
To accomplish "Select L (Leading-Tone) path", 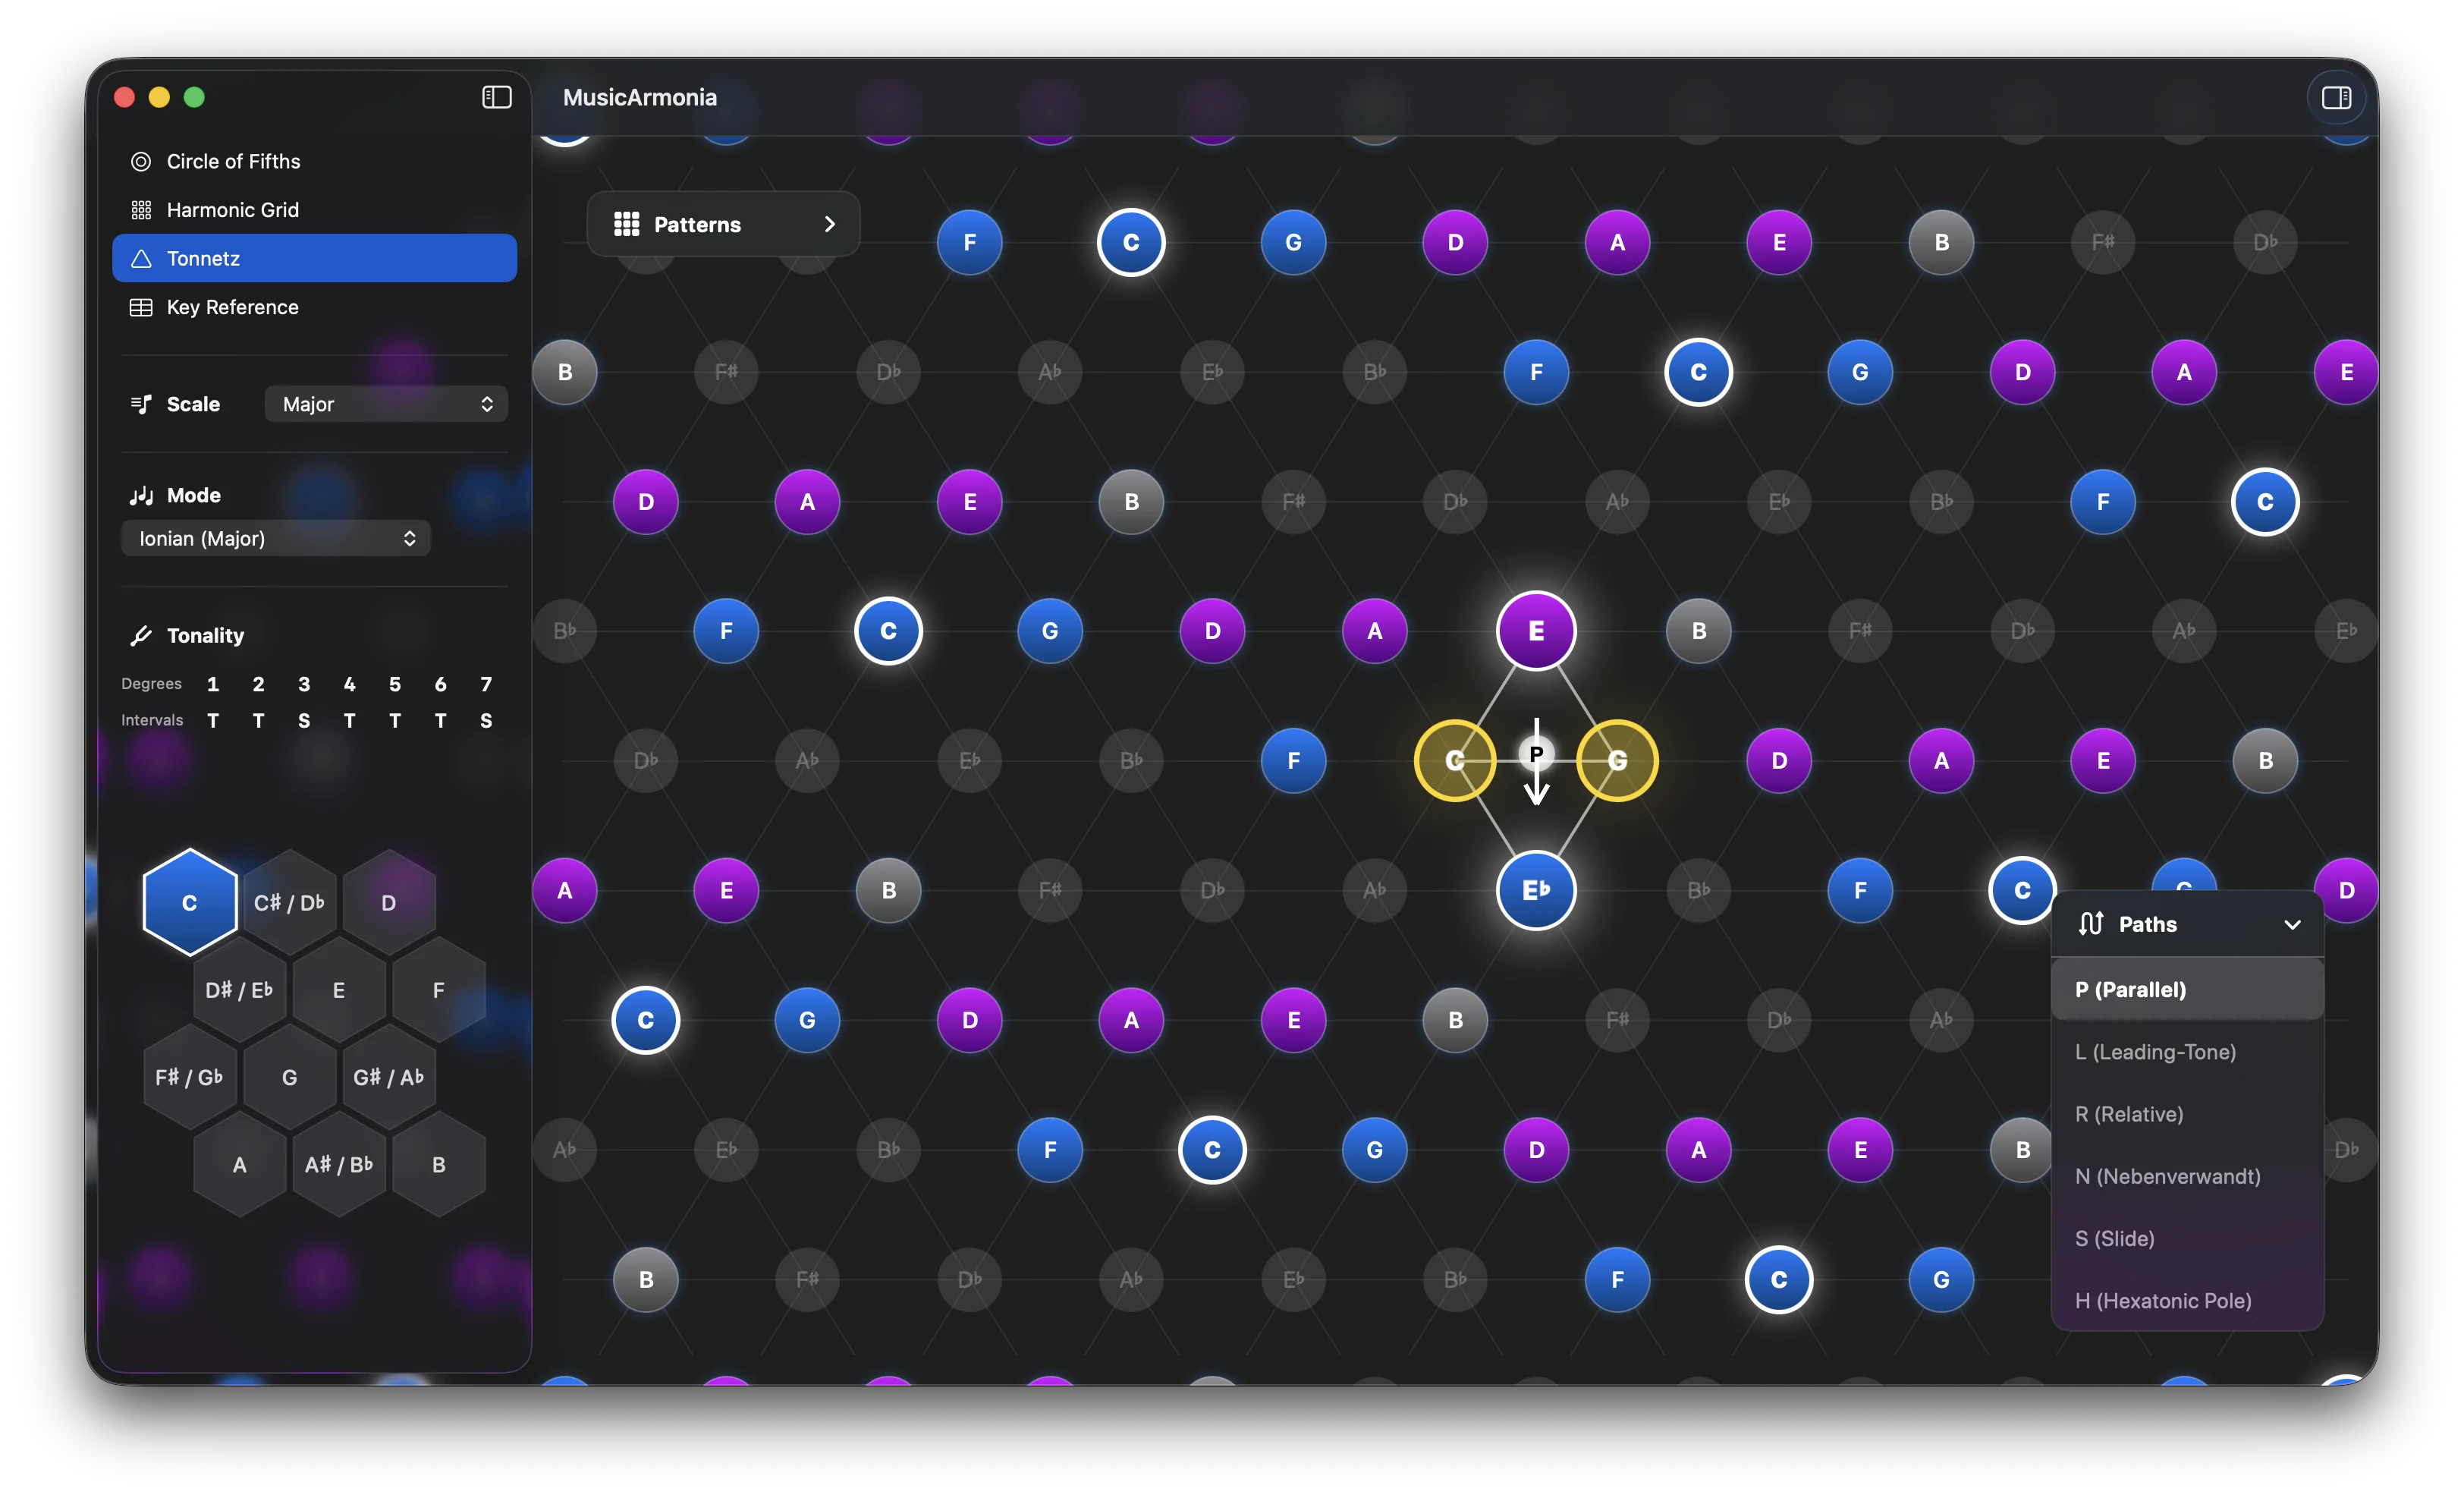I will pyautogui.click(x=2187, y=1051).
